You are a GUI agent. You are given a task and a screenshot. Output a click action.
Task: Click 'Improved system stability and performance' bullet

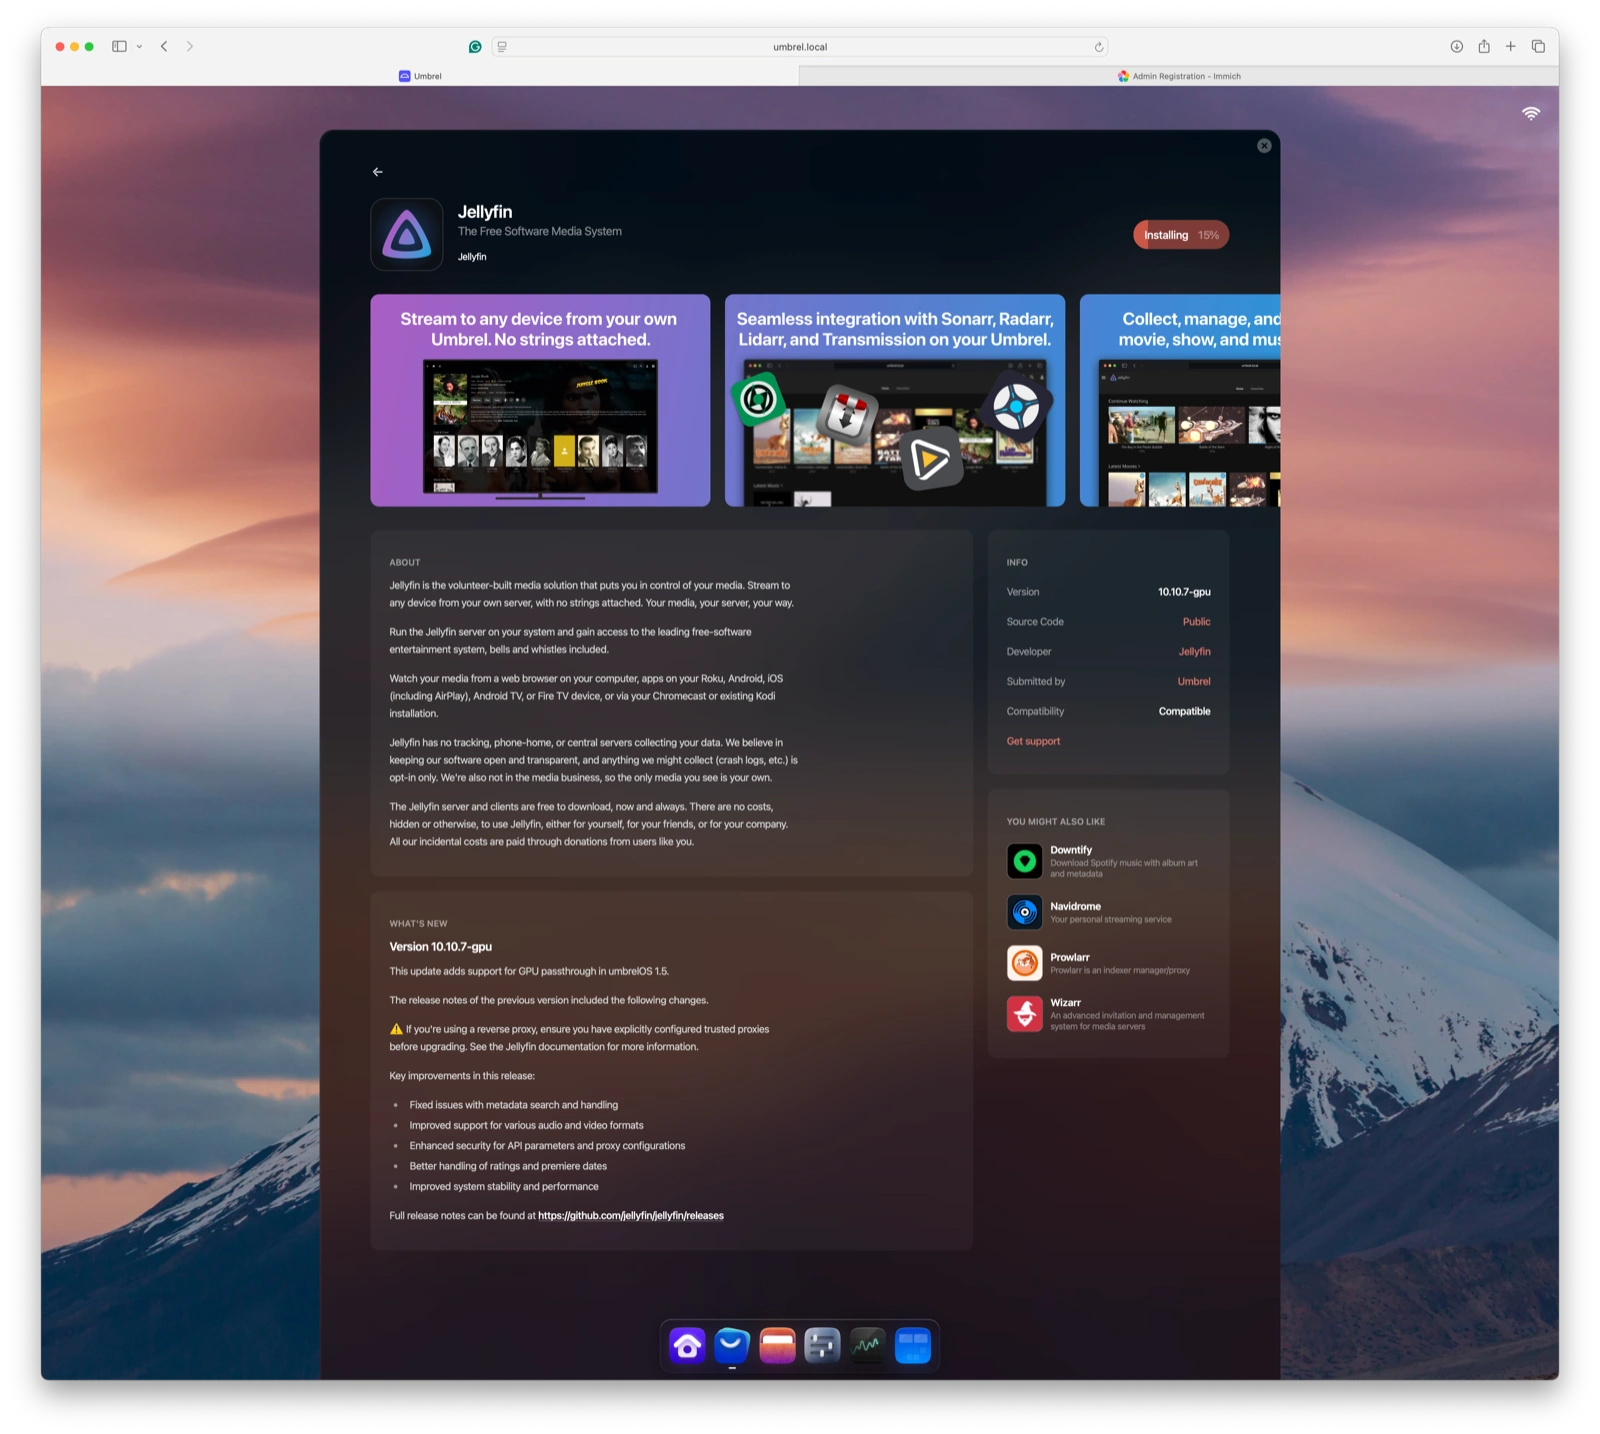504,1187
